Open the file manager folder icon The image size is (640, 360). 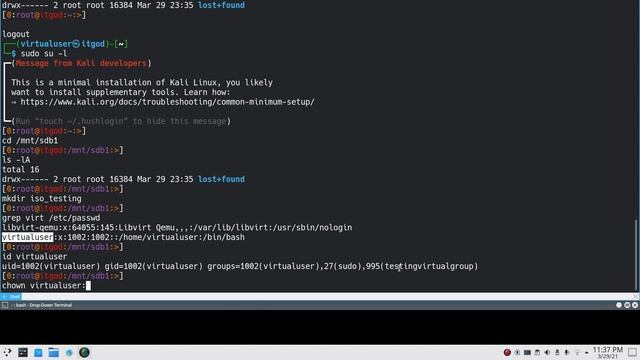(x=53, y=352)
